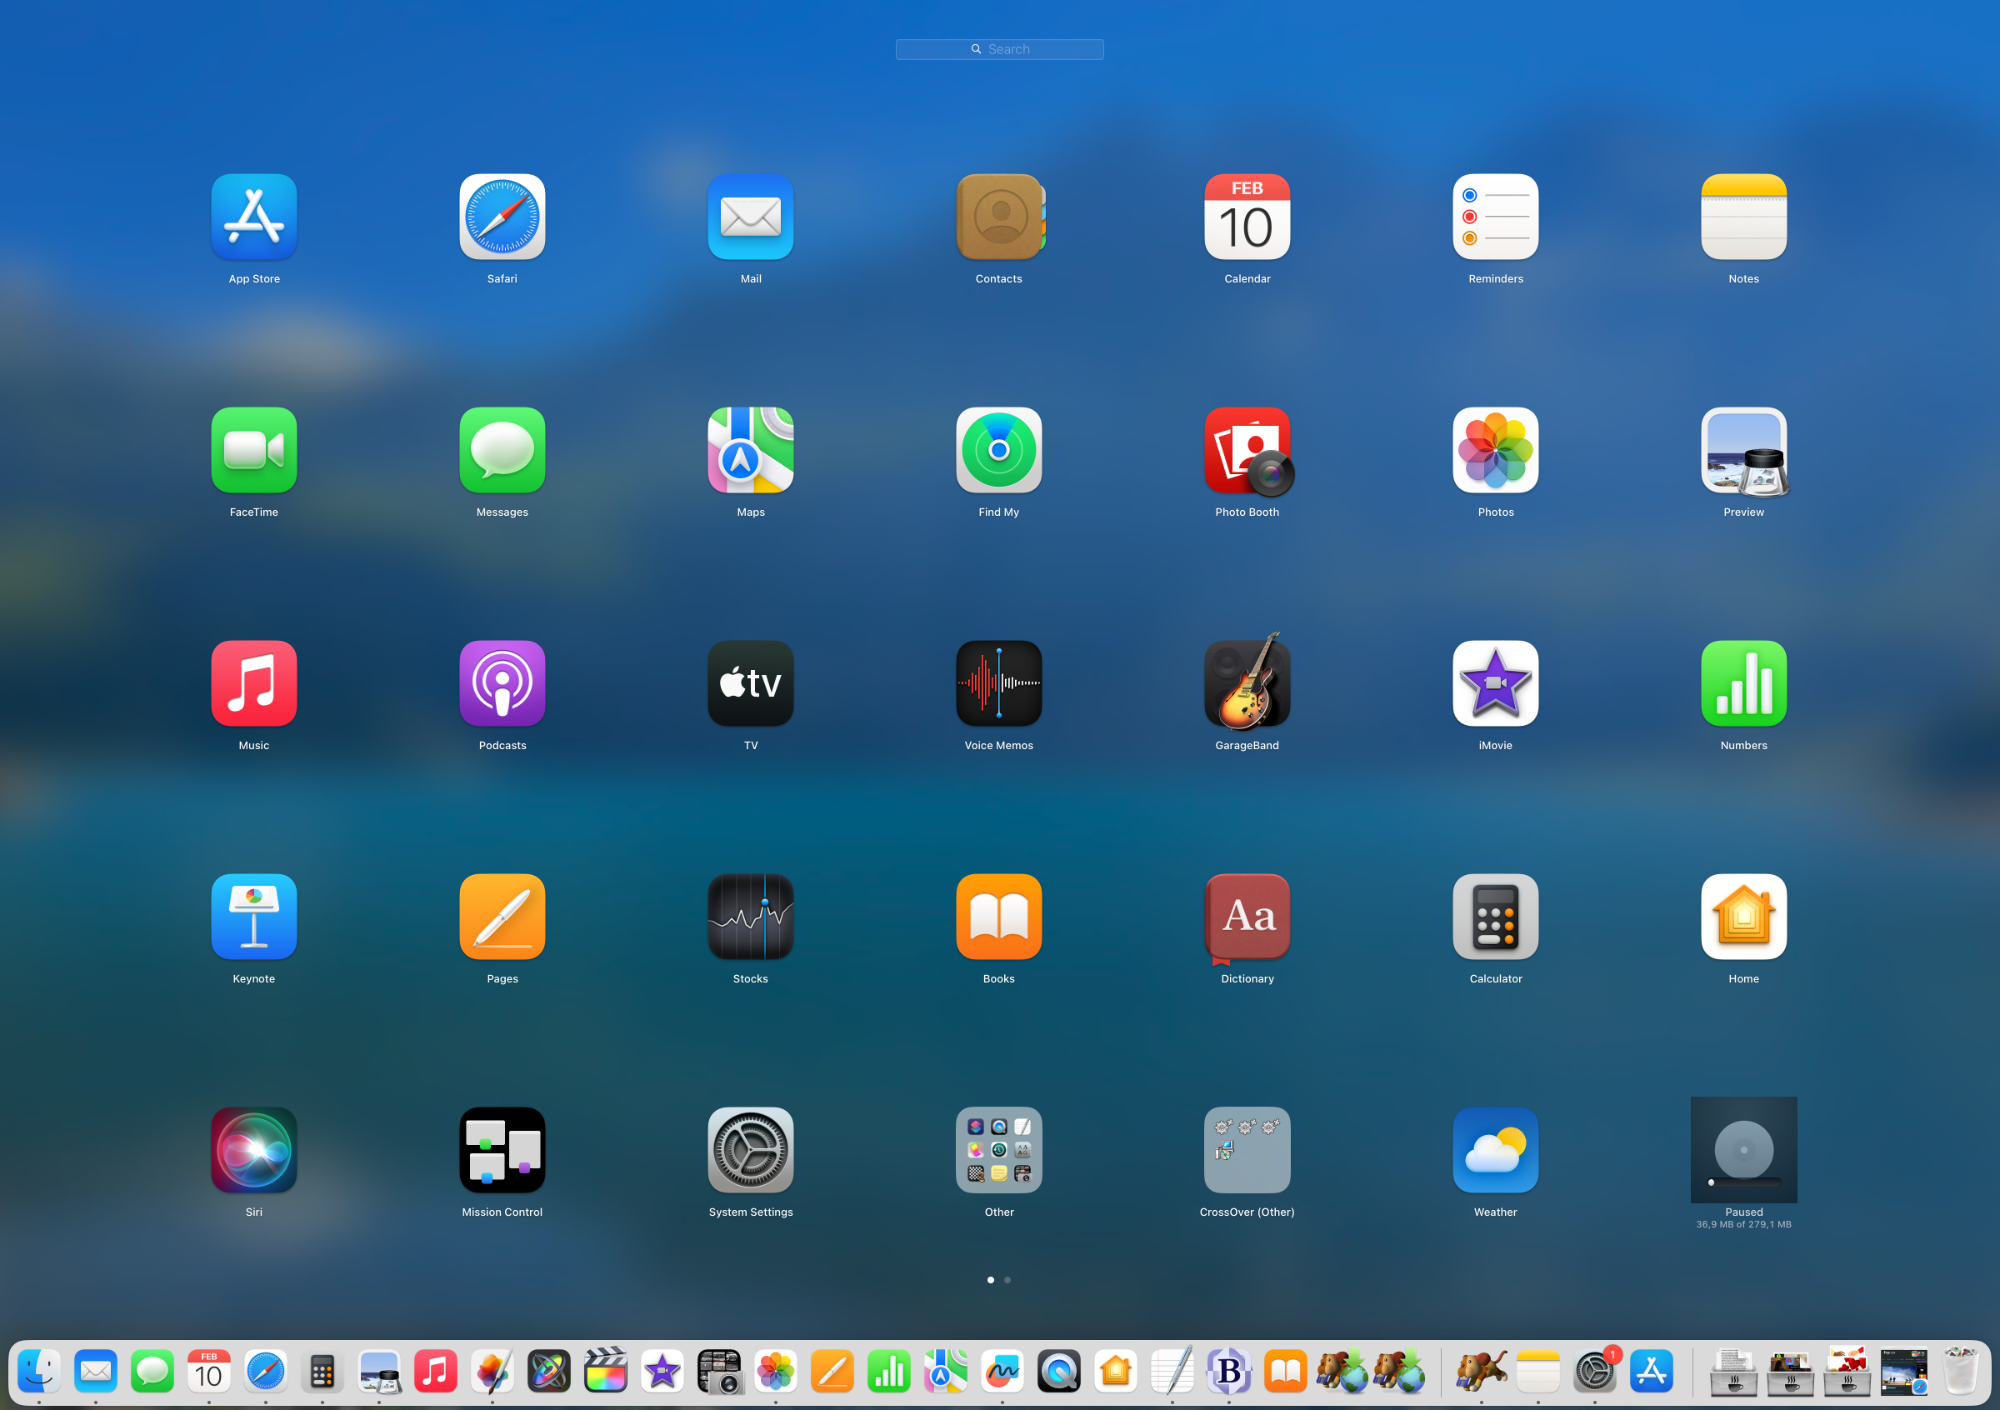
Task: Launch Final Cut Pro from the Dock
Action: pos(606,1372)
